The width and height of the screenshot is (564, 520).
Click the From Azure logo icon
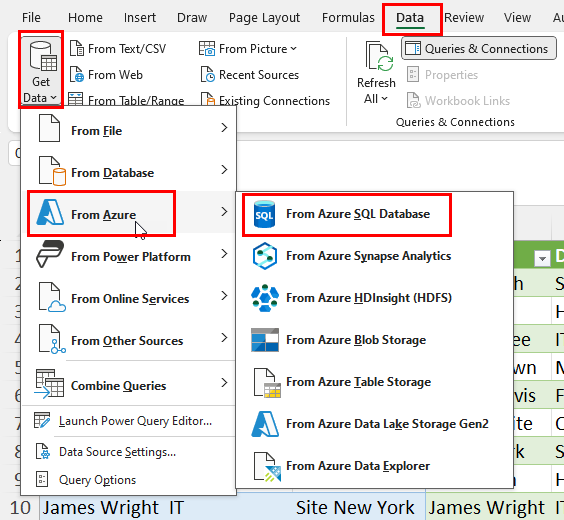pyautogui.click(x=50, y=212)
